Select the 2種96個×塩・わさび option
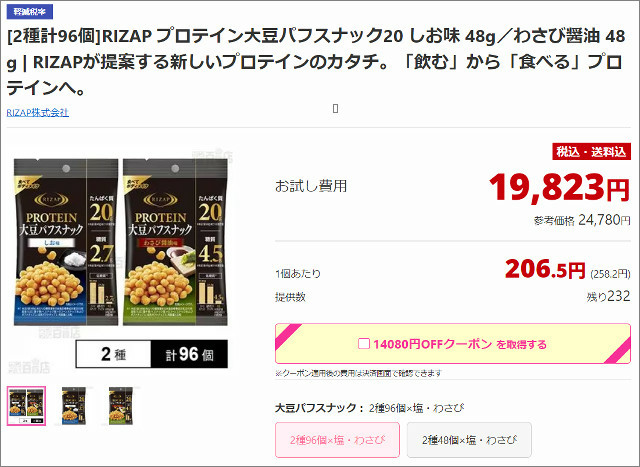 (x=337, y=440)
